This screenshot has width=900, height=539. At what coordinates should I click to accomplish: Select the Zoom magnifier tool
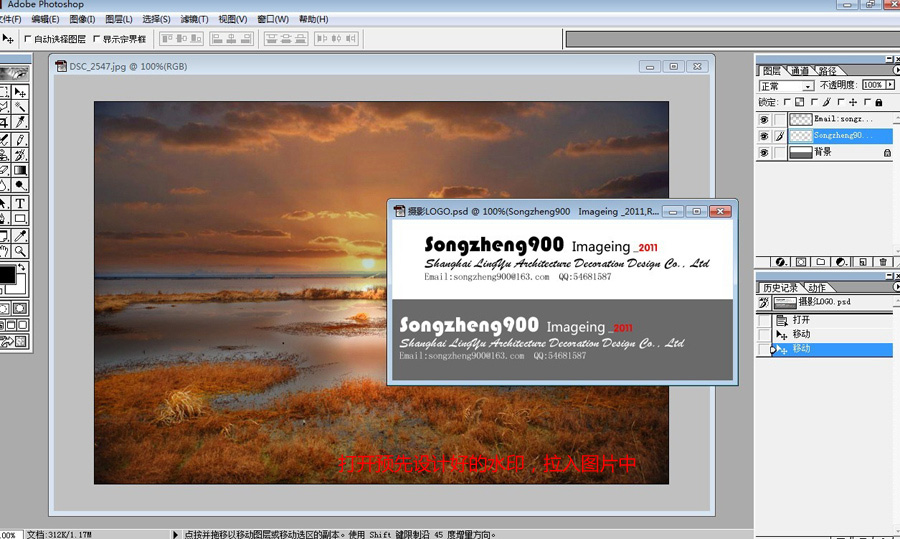21,251
